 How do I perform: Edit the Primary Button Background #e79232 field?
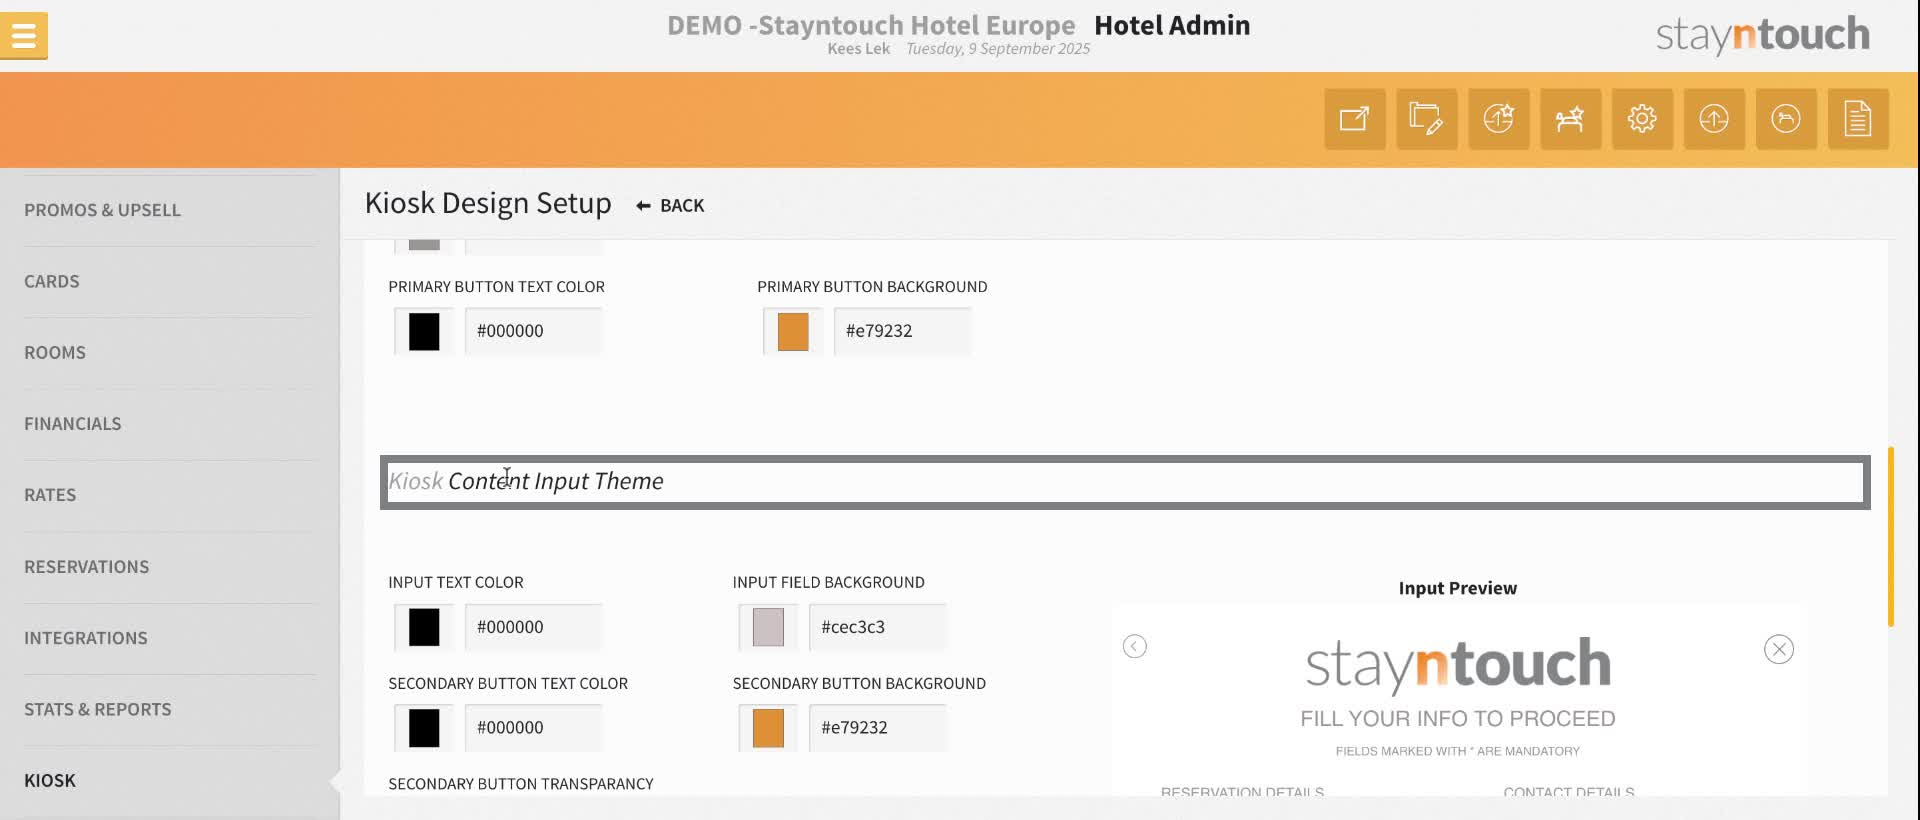pyautogui.click(x=903, y=331)
